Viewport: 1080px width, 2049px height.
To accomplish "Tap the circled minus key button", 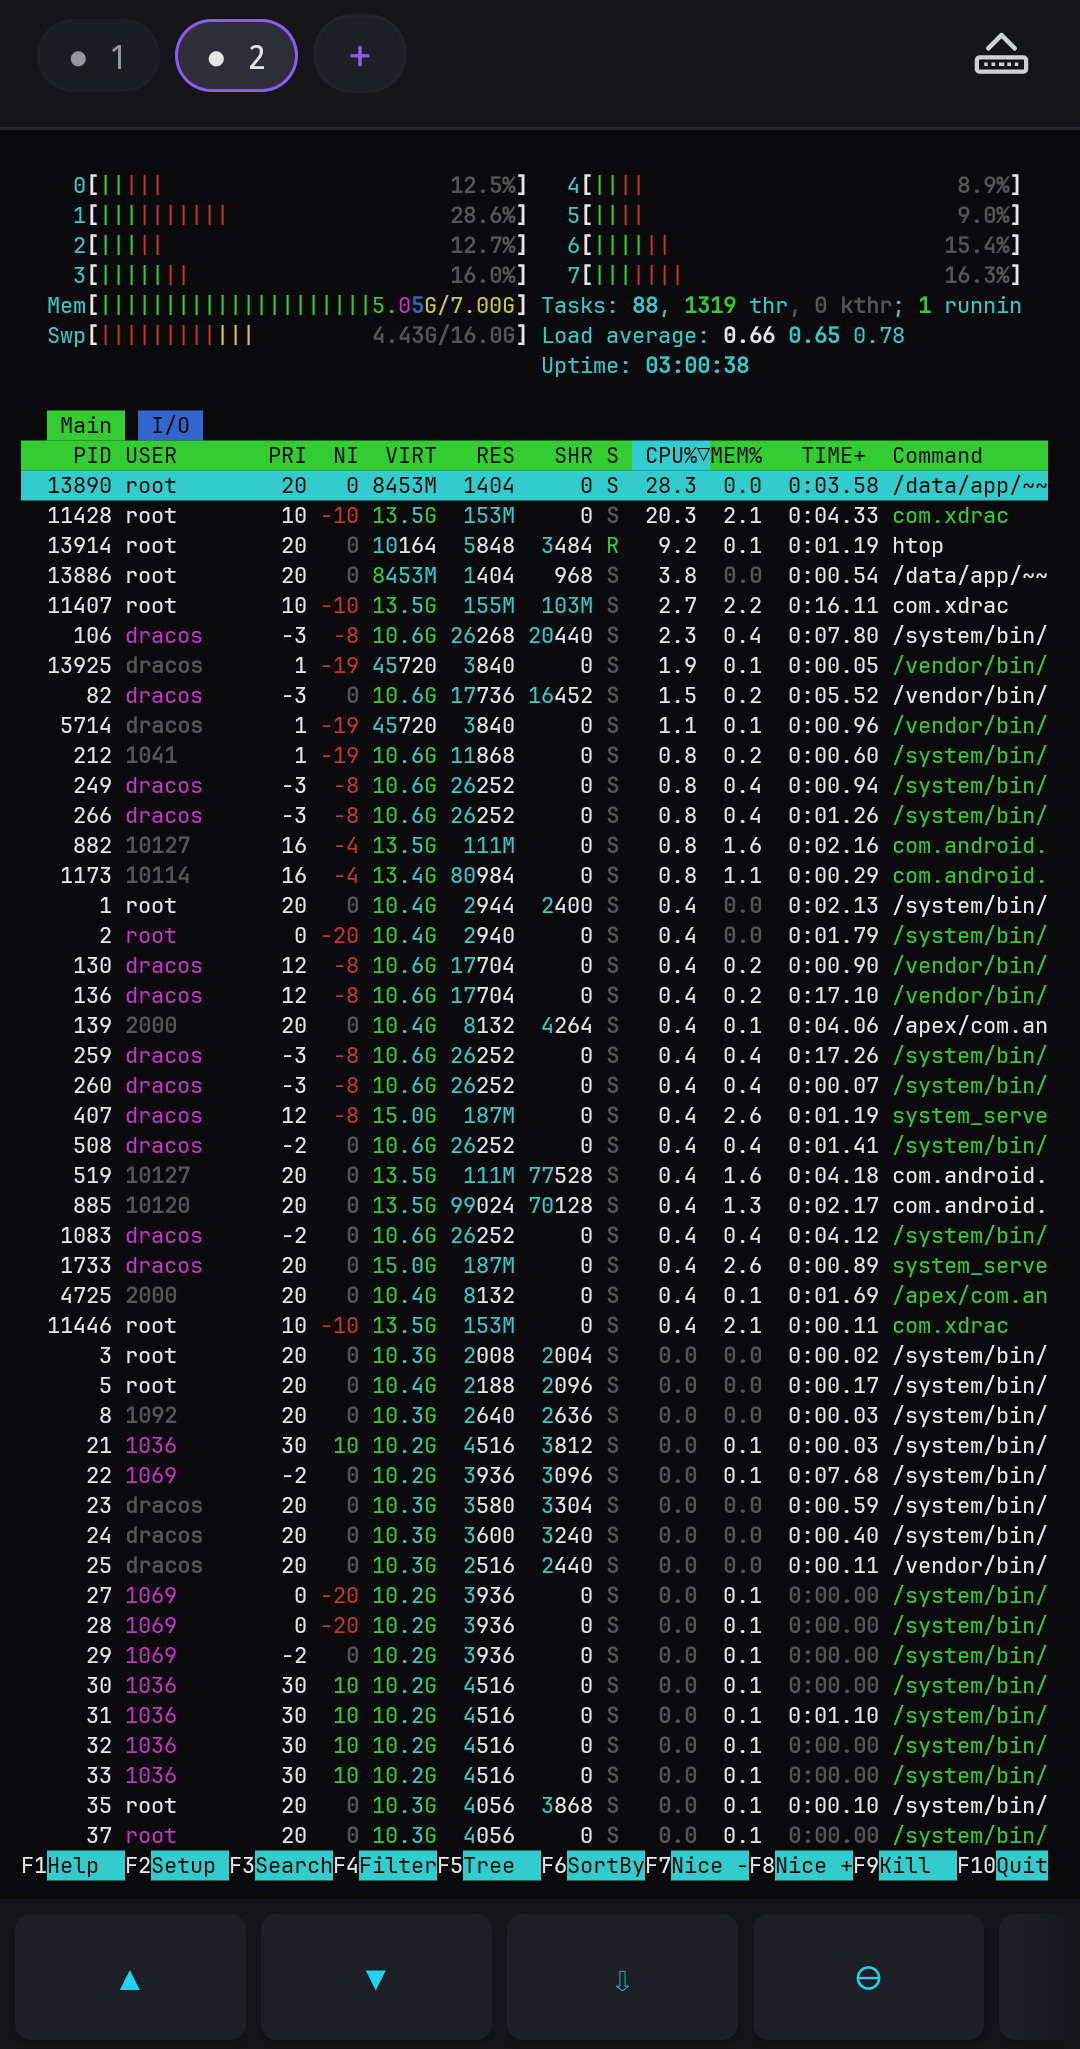I will click(868, 1978).
